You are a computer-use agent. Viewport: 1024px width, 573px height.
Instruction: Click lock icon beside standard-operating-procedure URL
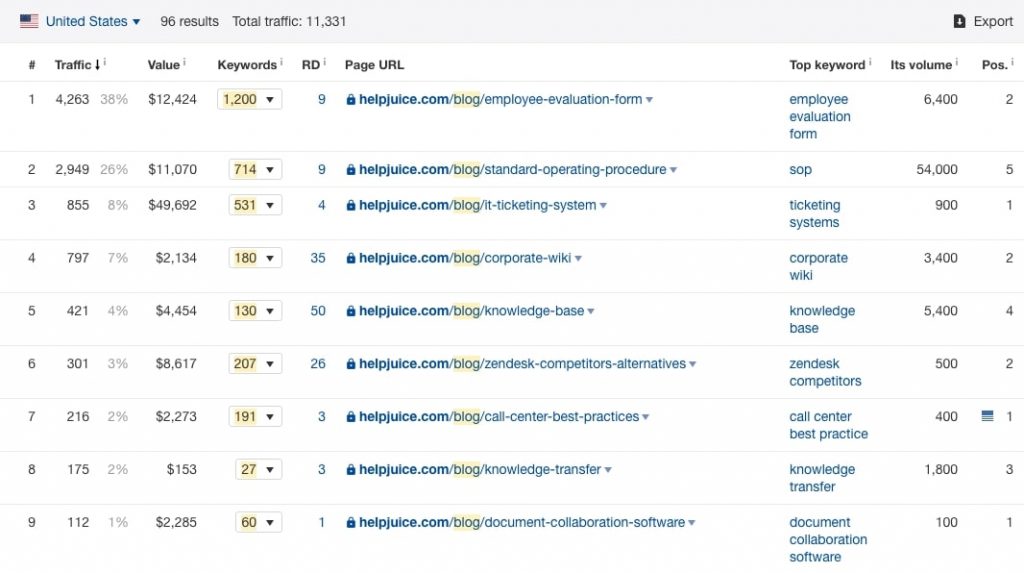tap(351, 170)
